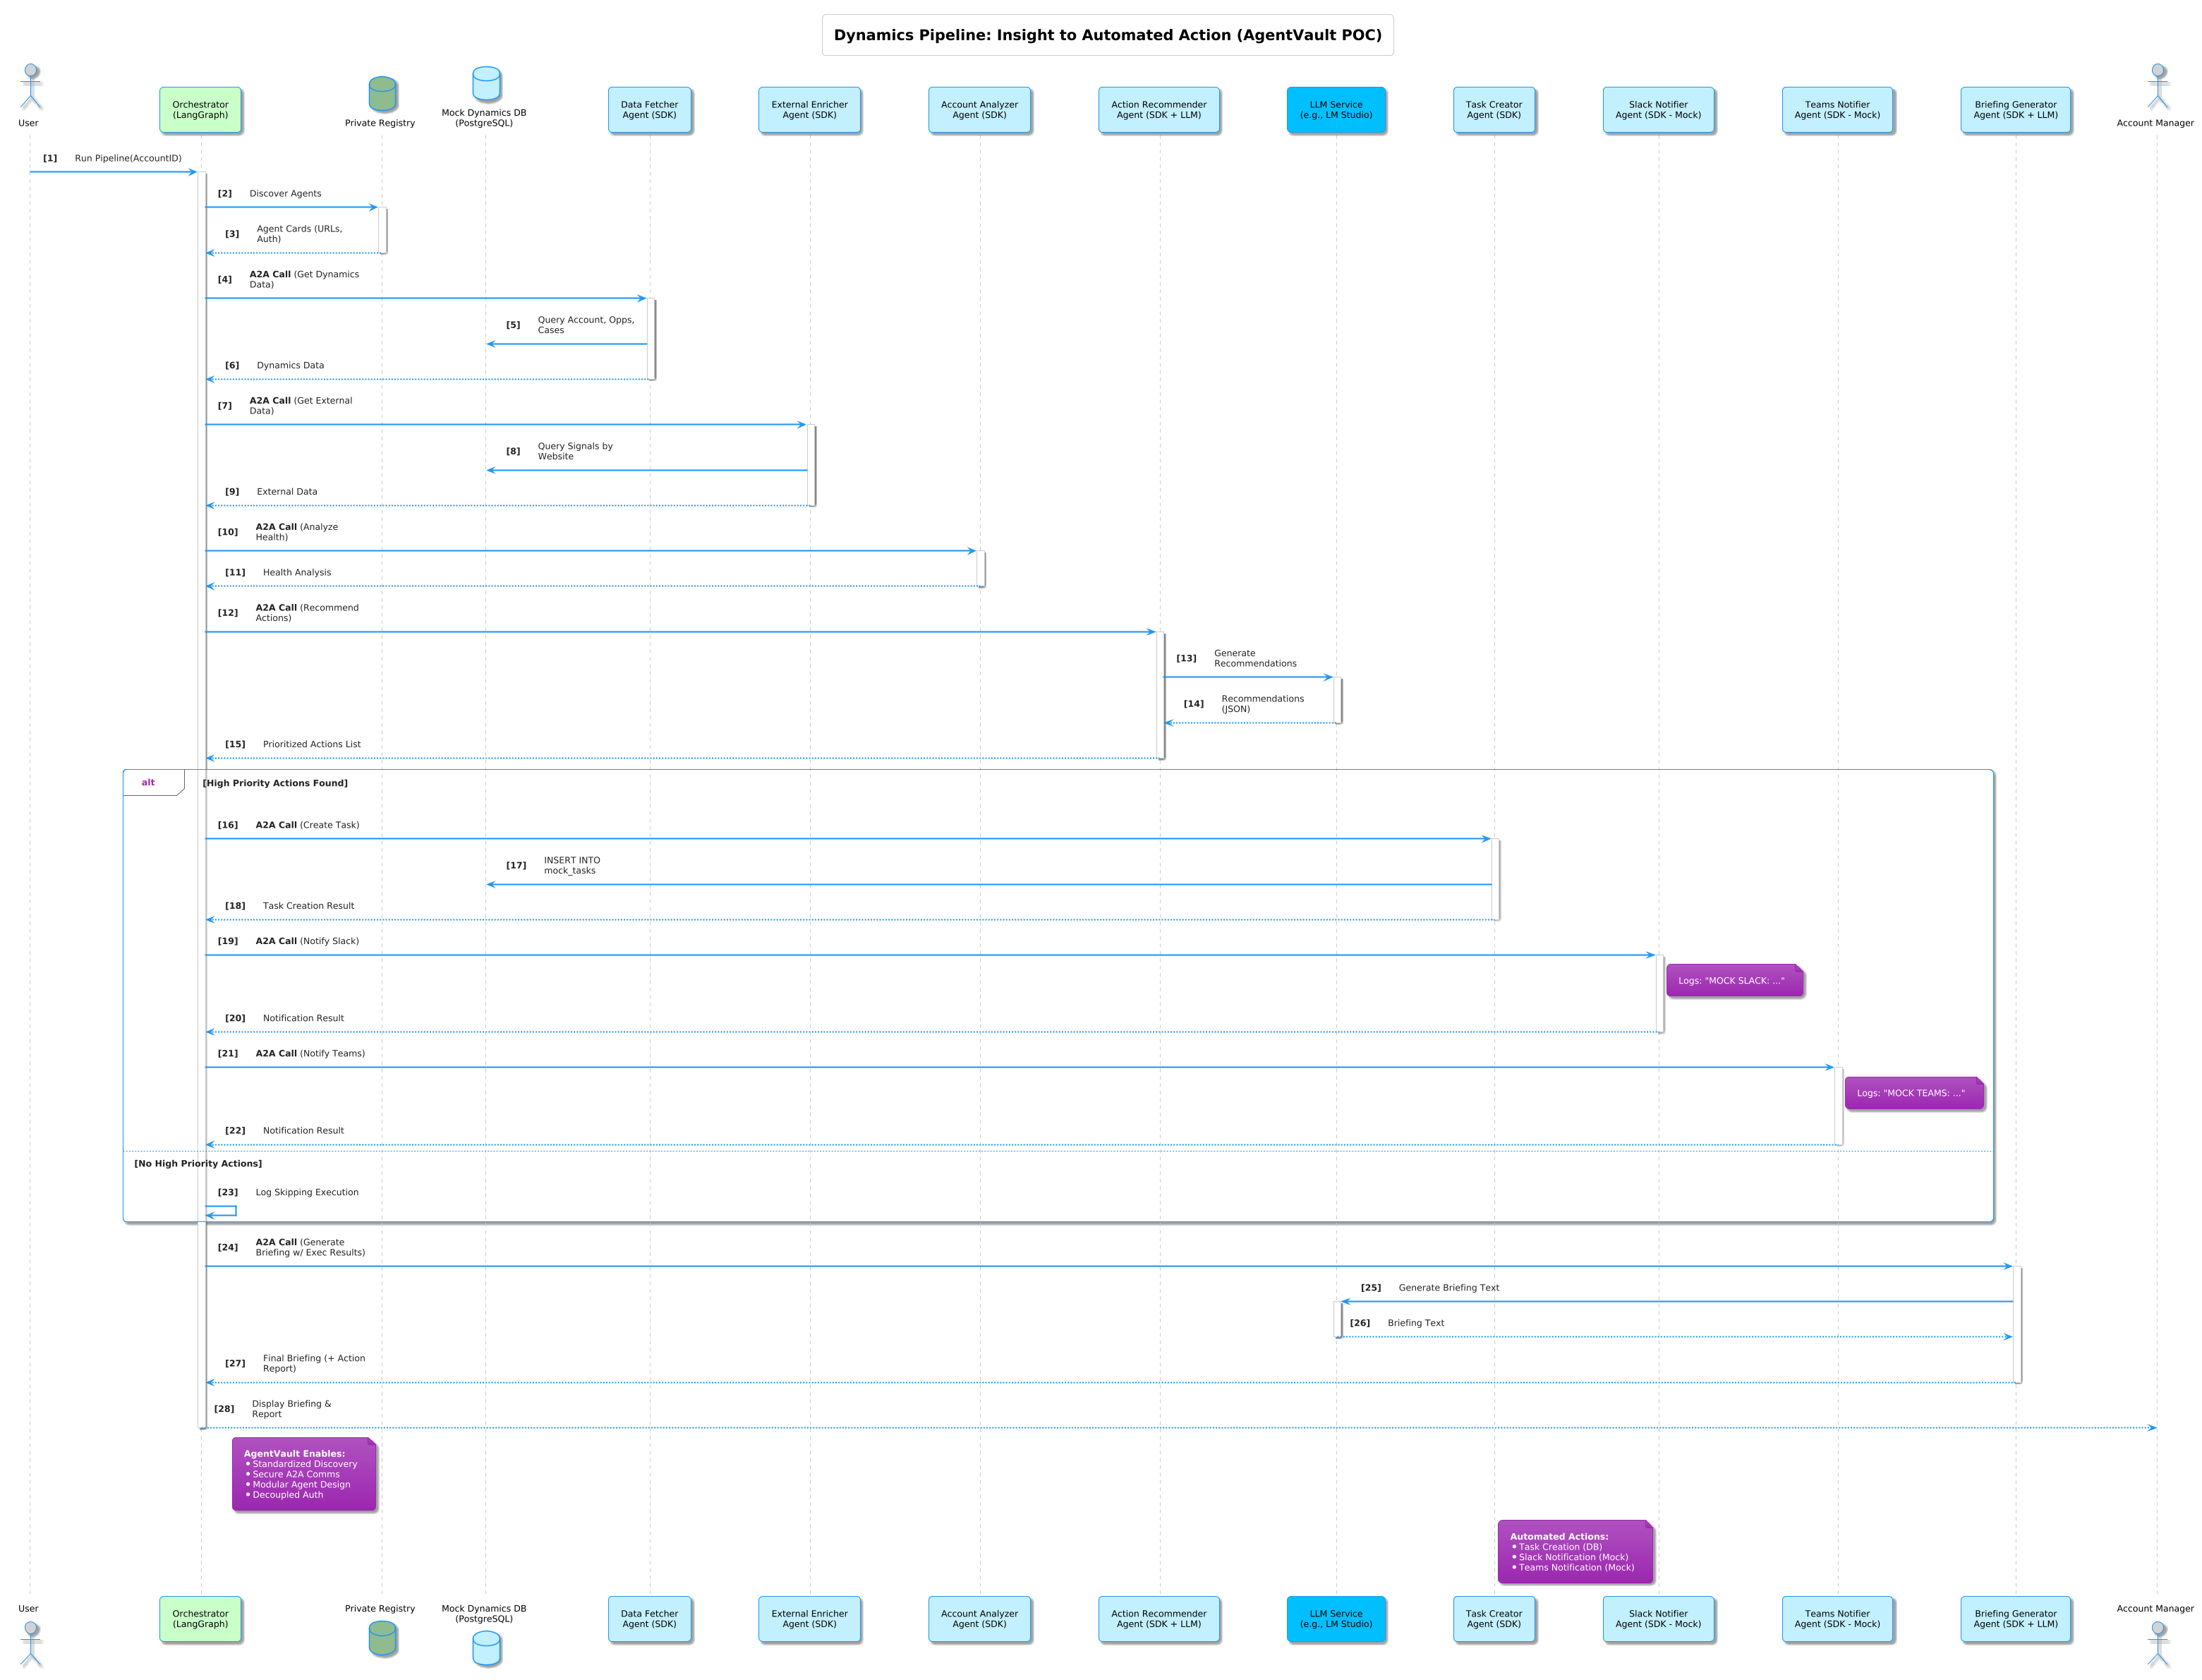Select the 'Recommendations (JSON)' reply label
Image resolution: width=2202 pixels, height=1680 pixels.
tap(1262, 704)
